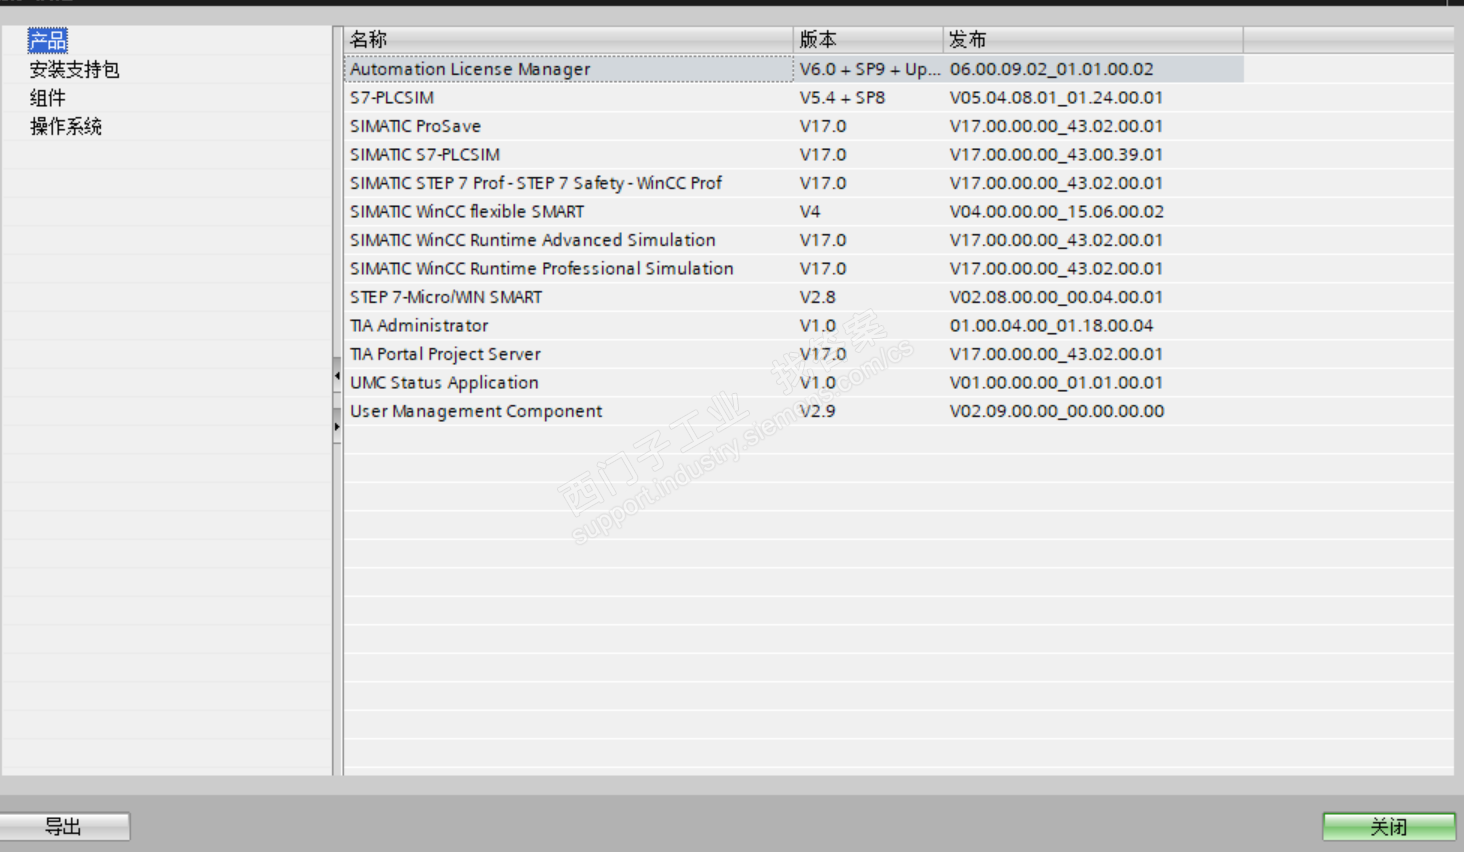Viewport: 1464px width, 852px height.
Task: Click release value V01.00.00.00_01.01.00.01
Action: 1056,383
